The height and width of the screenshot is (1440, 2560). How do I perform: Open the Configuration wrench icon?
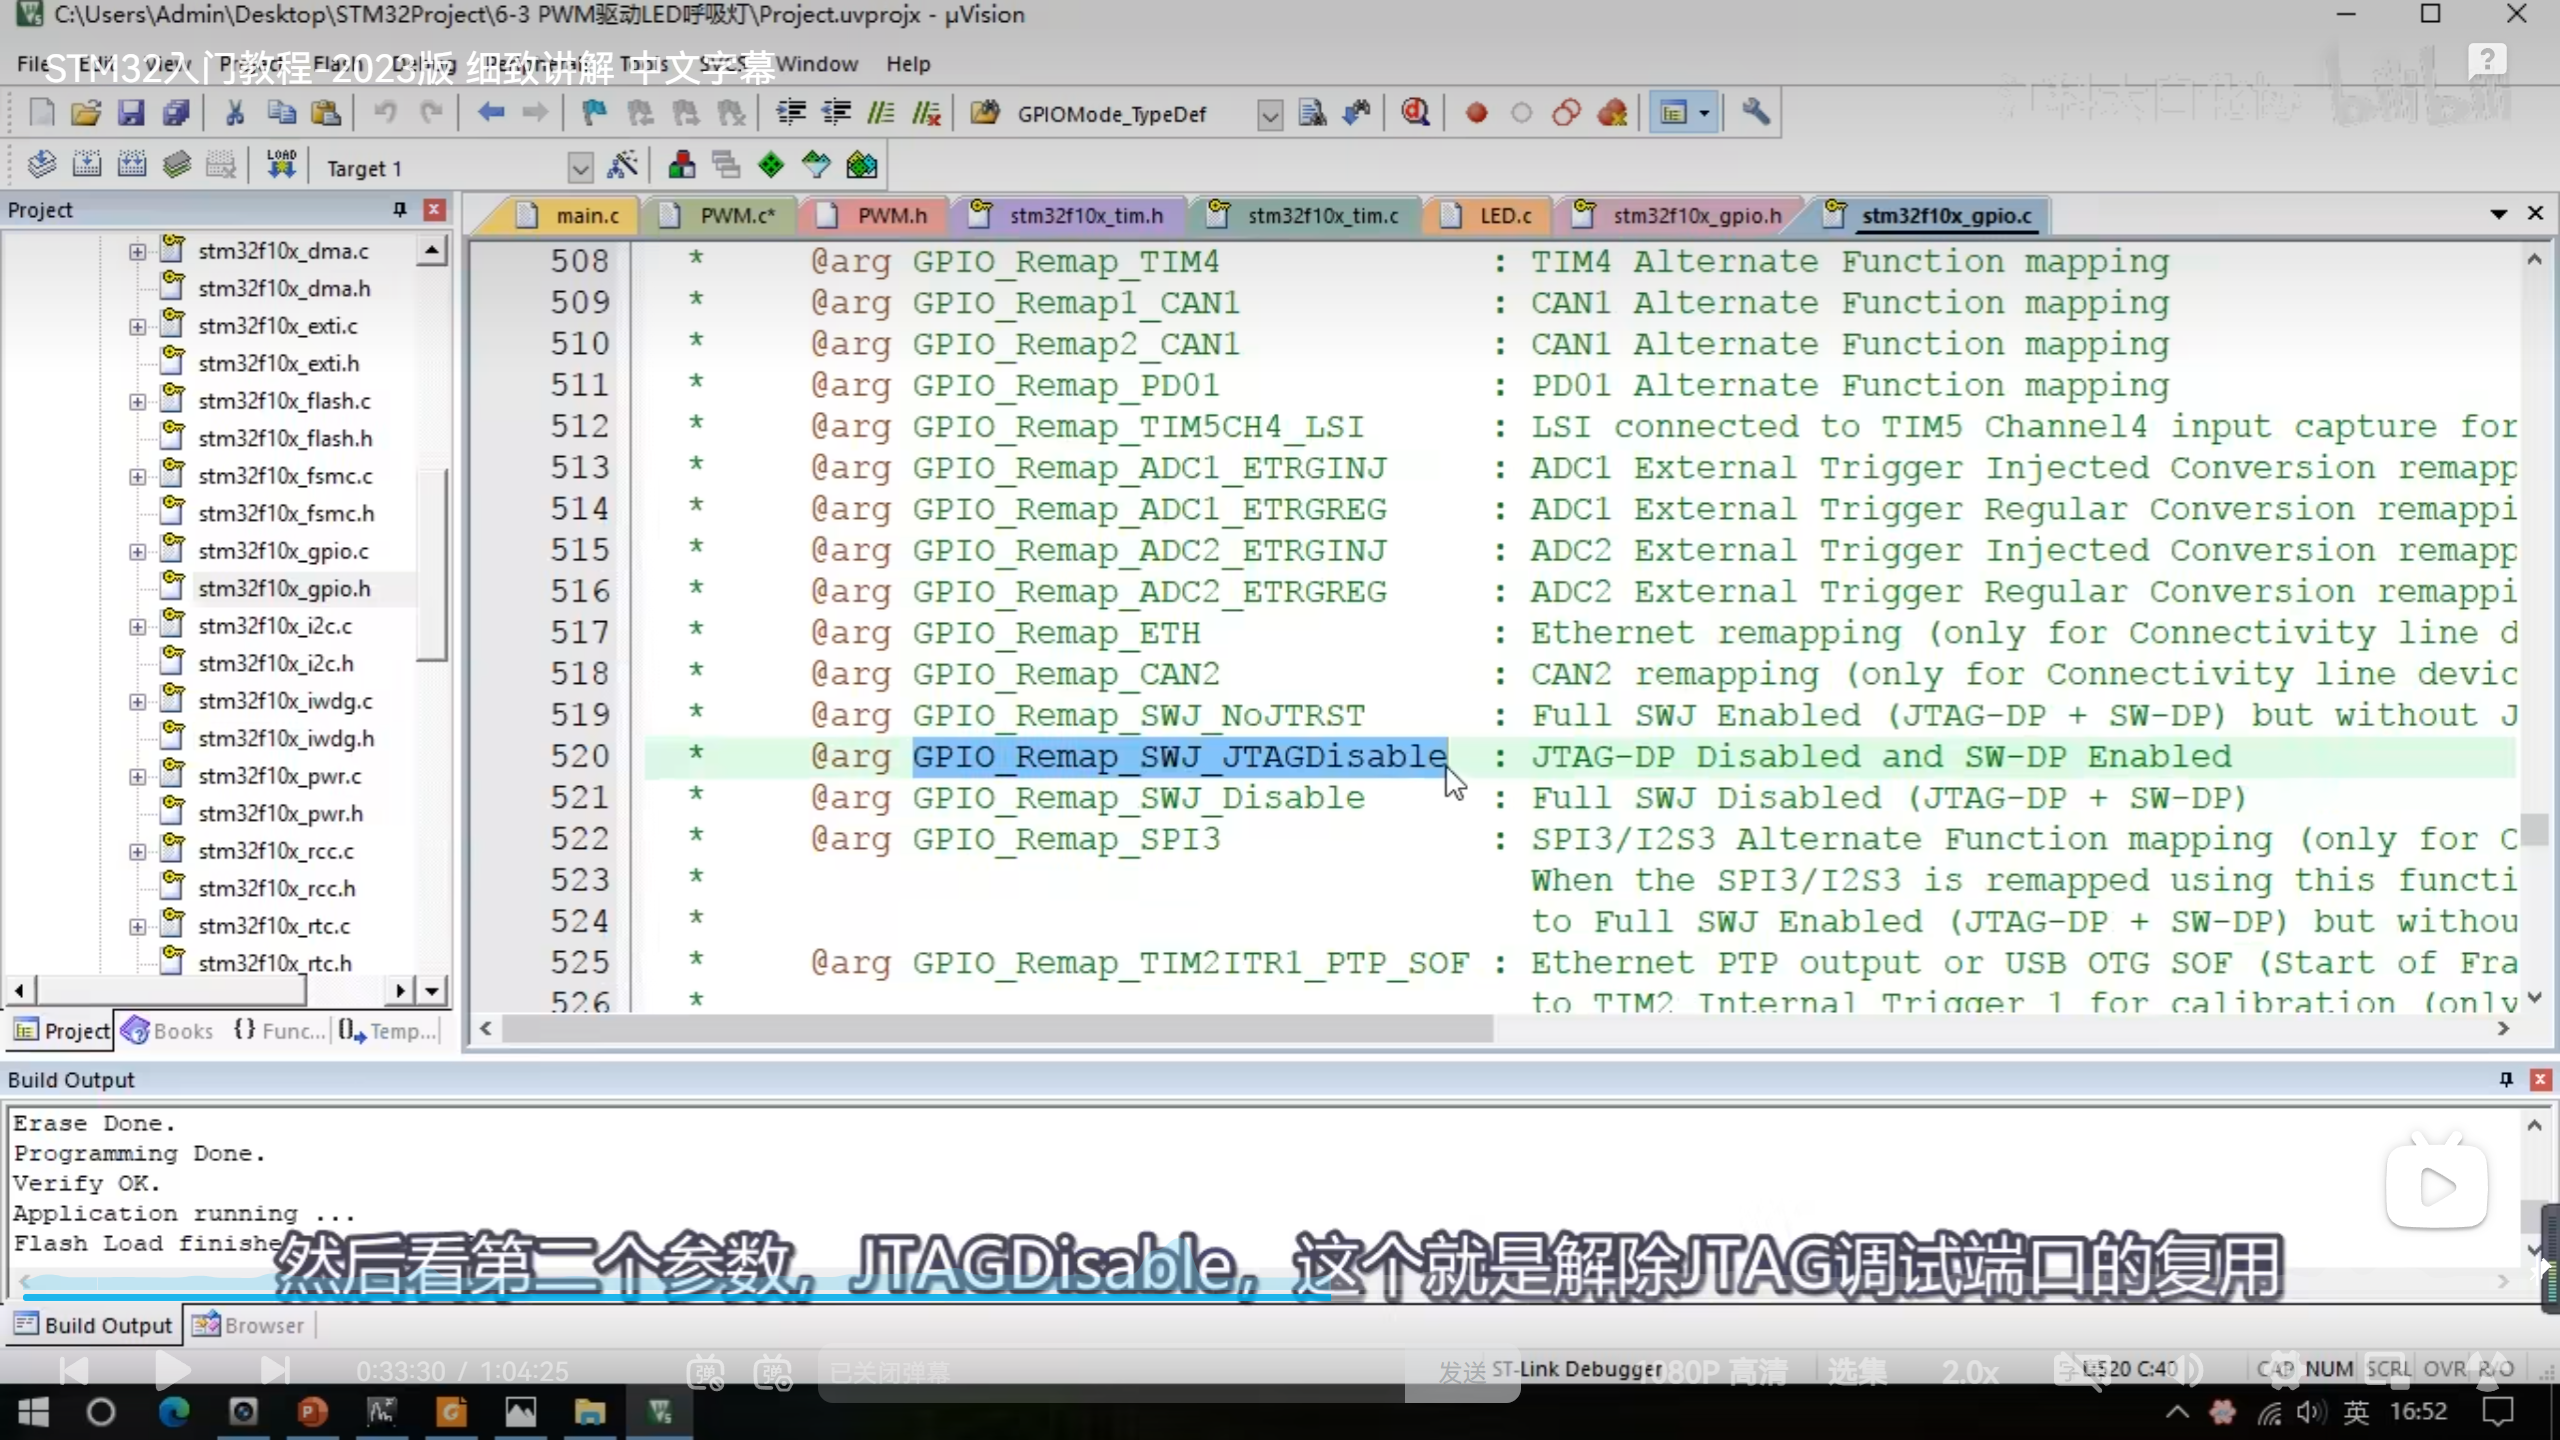click(x=1755, y=113)
